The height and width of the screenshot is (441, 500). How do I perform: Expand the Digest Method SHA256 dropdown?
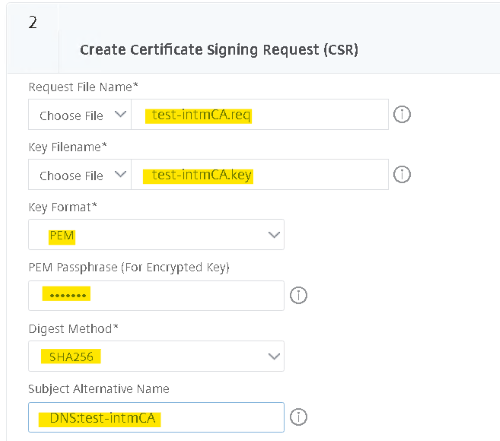pos(156,356)
